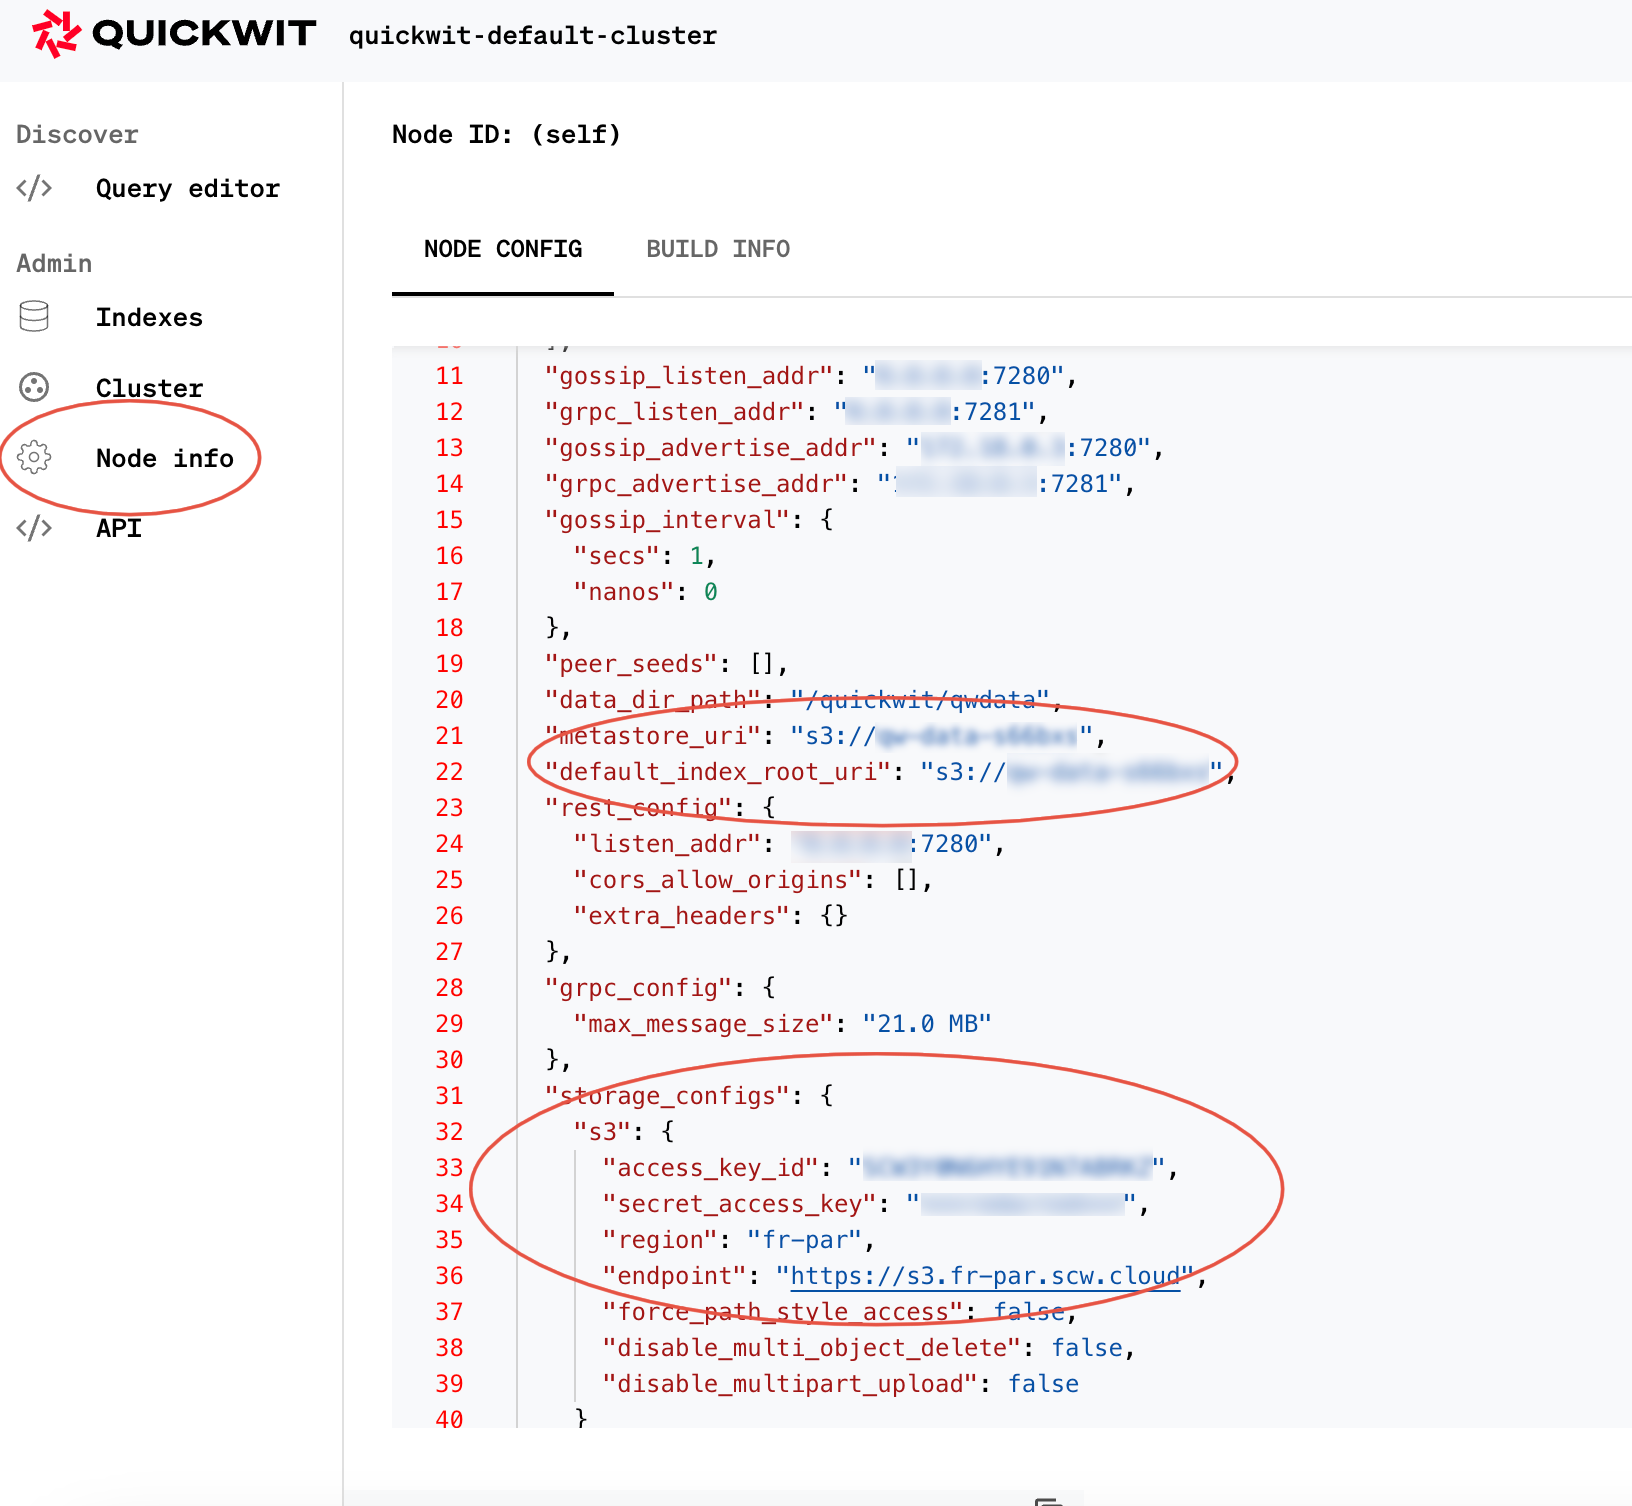Click the "data_dir_path" key
The height and width of the screenshot is (1506, 1632).
653,700
